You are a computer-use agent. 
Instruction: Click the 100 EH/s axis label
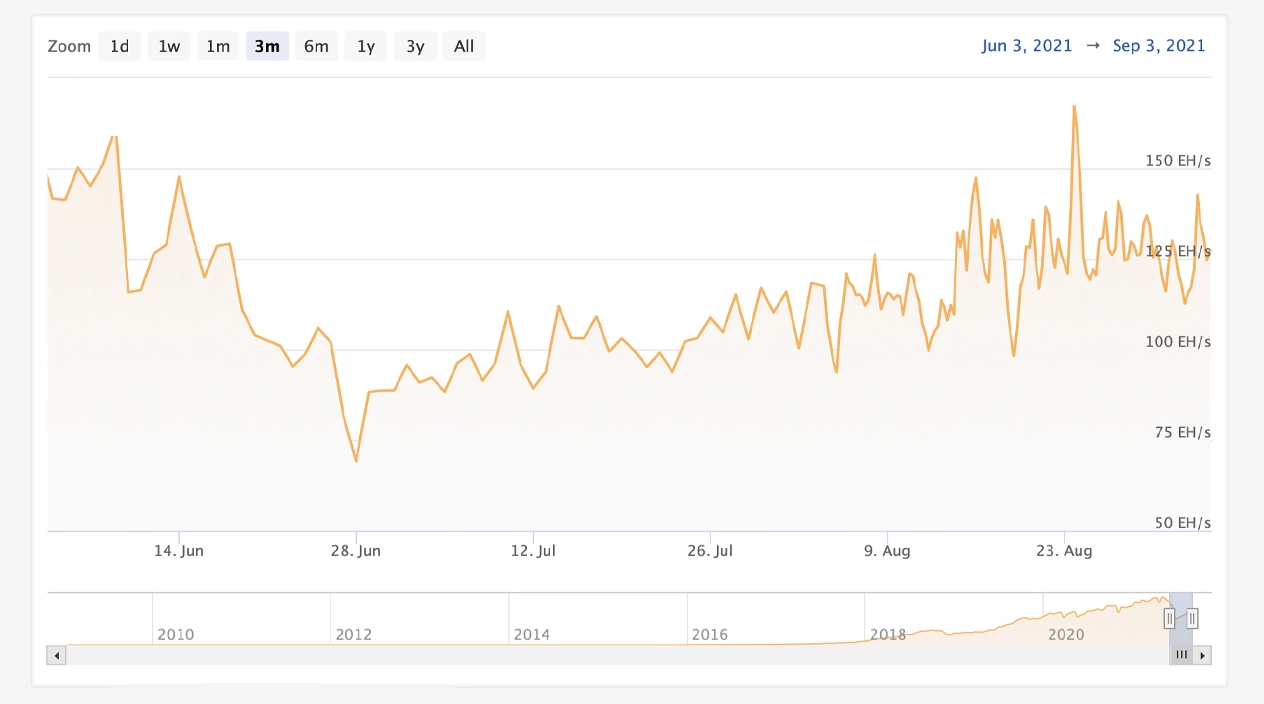(x=1178, y=342)
